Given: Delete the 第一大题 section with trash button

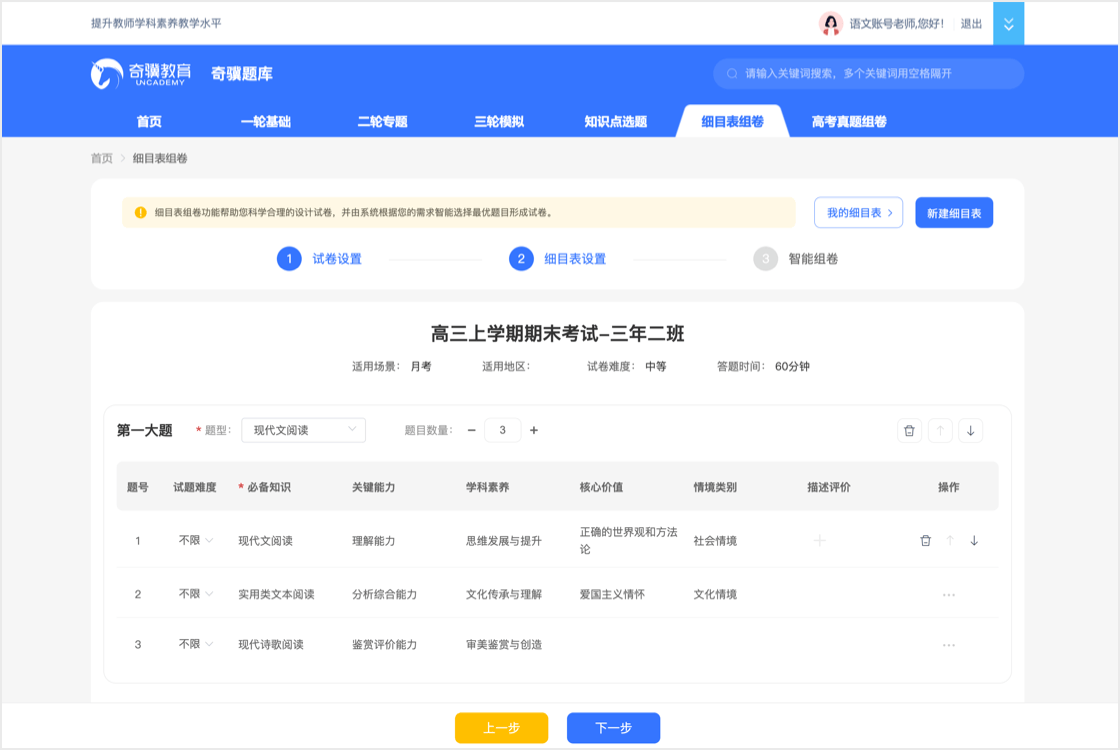Looking at the screenshot, I should (909, 431).
